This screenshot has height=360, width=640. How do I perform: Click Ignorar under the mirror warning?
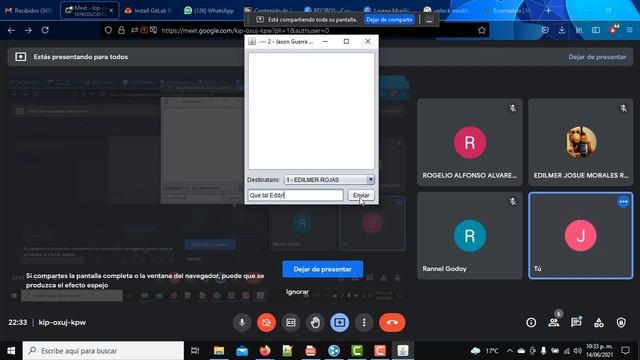[297, 292]
